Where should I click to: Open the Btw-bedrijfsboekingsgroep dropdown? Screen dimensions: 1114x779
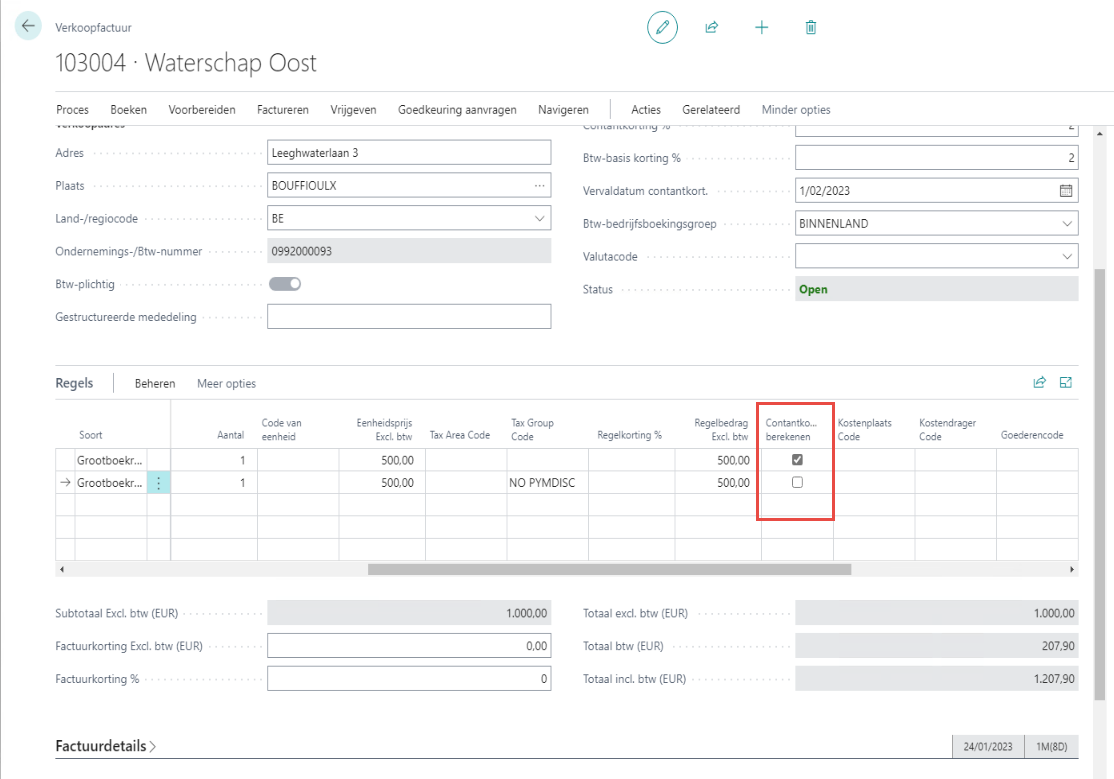click(x=1066, y=224)
